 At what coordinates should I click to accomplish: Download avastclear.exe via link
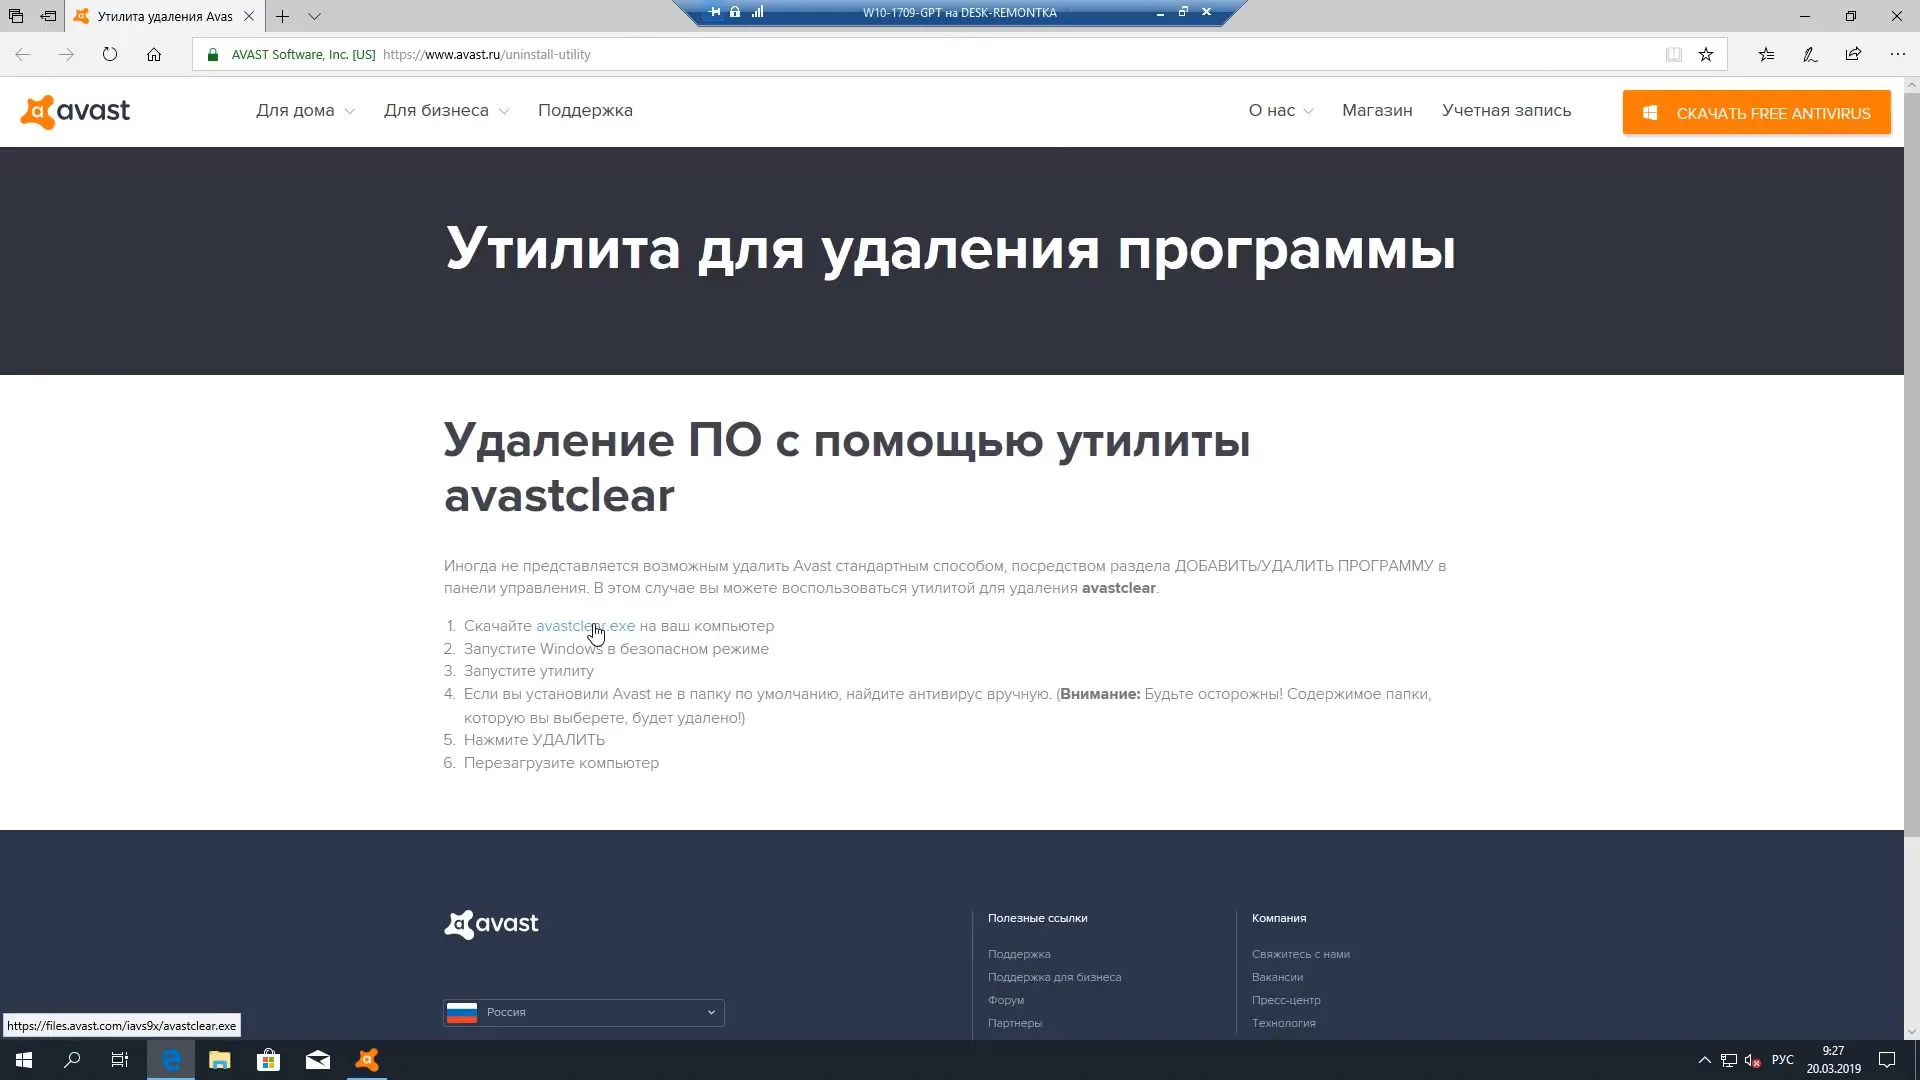(x=585, y=626)
